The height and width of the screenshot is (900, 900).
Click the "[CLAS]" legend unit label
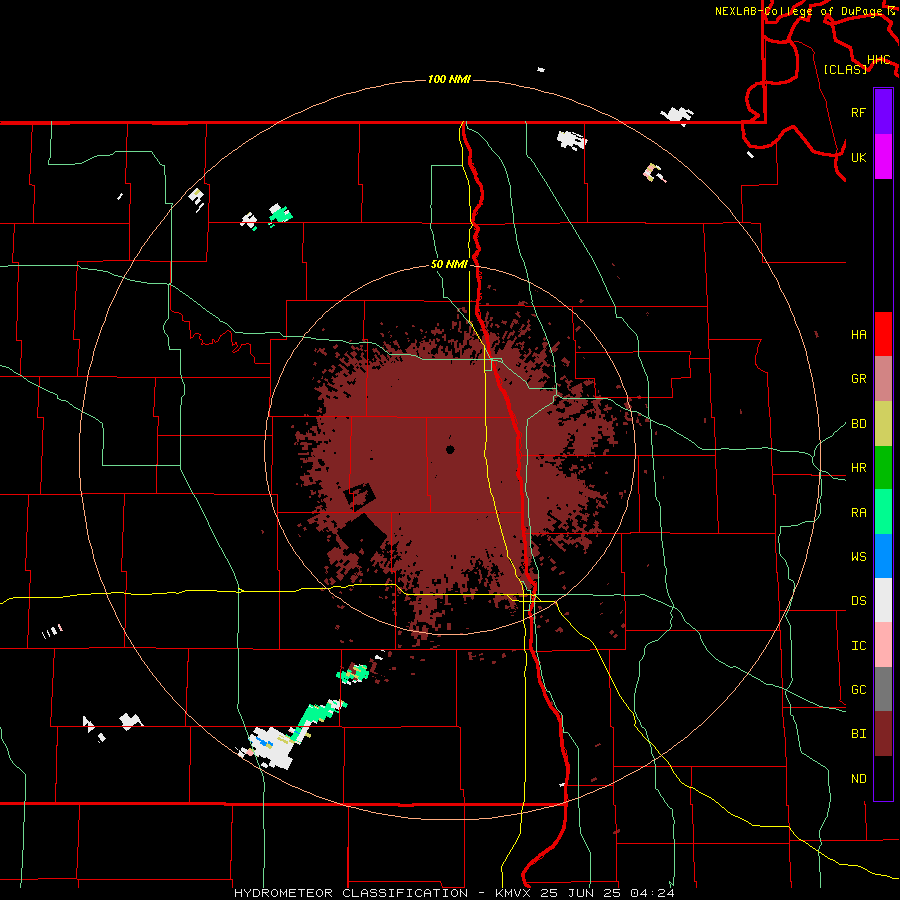845,69
